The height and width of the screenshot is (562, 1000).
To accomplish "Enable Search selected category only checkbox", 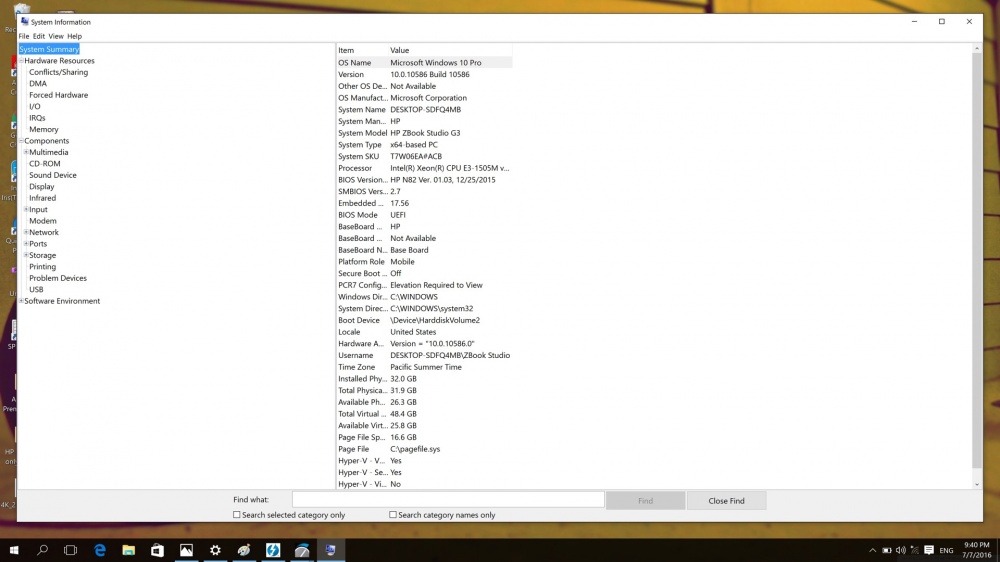I will pos(237,515).
